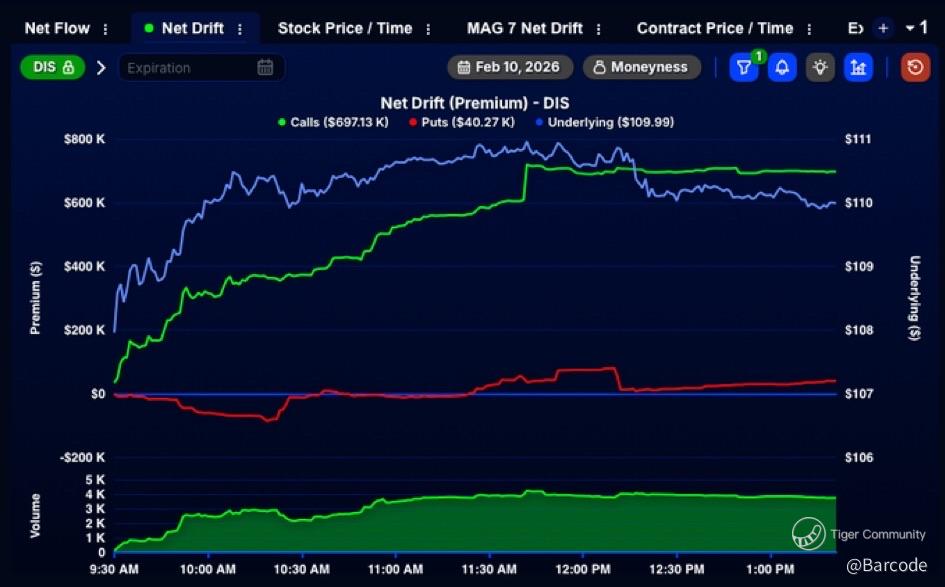Click the 12:00 PM time axis label
Image resolution: width=945 pixels, height=587 pixels.
click(583, 569)
